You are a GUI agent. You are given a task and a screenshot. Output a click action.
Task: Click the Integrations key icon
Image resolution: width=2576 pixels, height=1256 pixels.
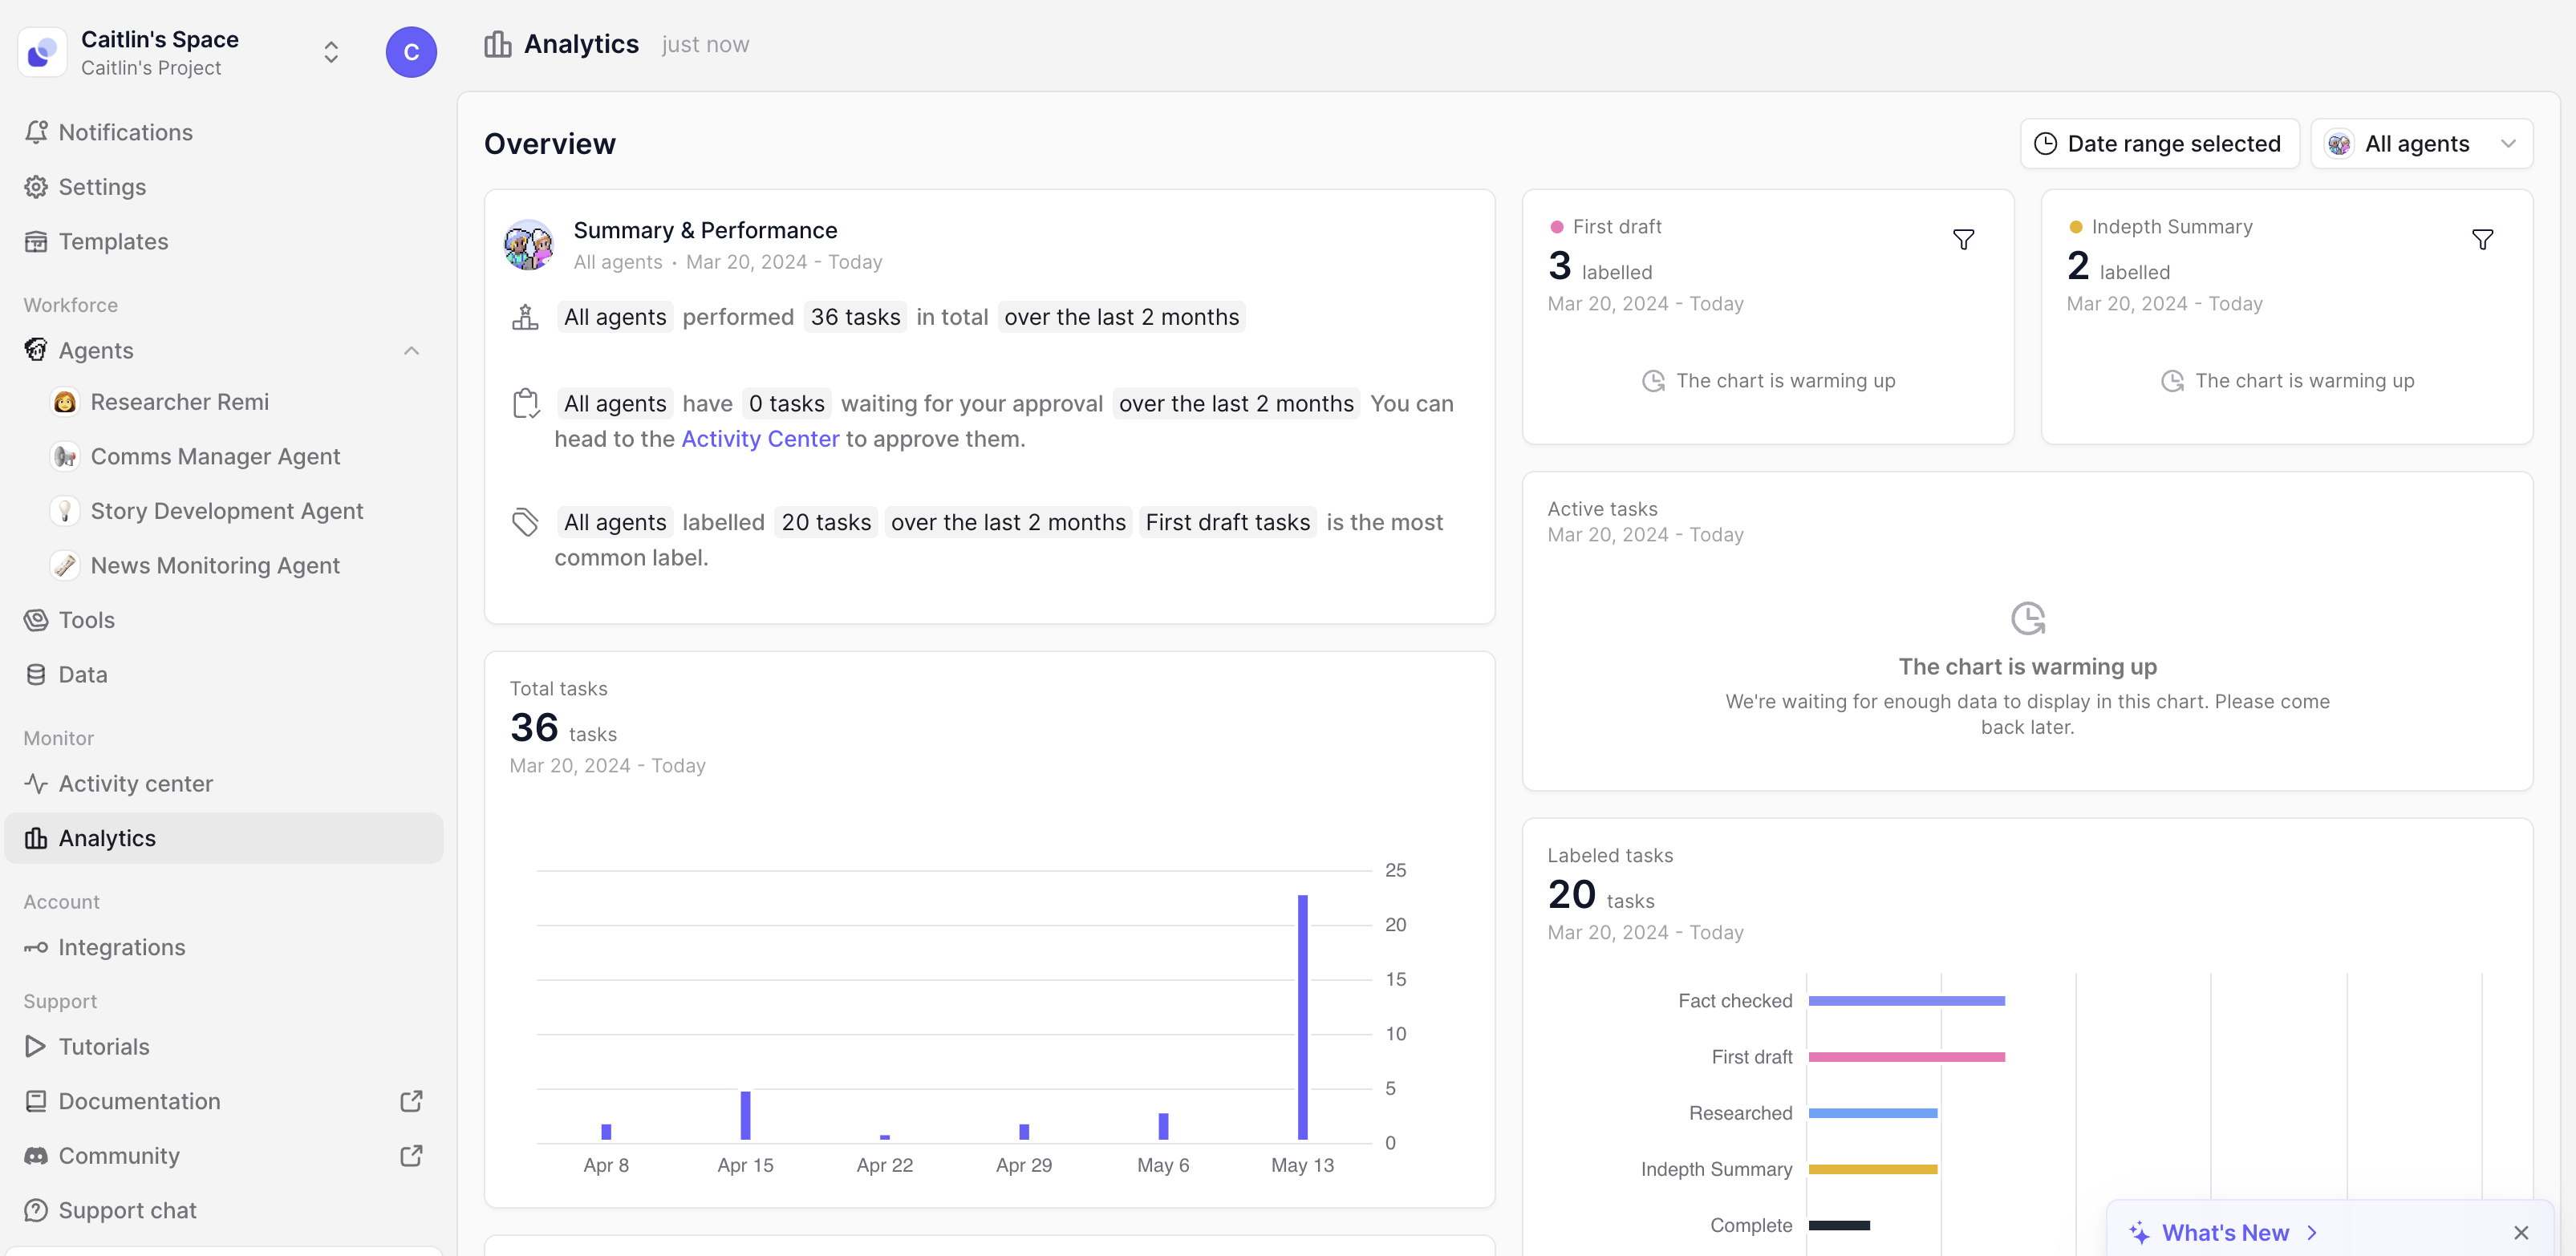pyautogui.click(x=36, y=947)
